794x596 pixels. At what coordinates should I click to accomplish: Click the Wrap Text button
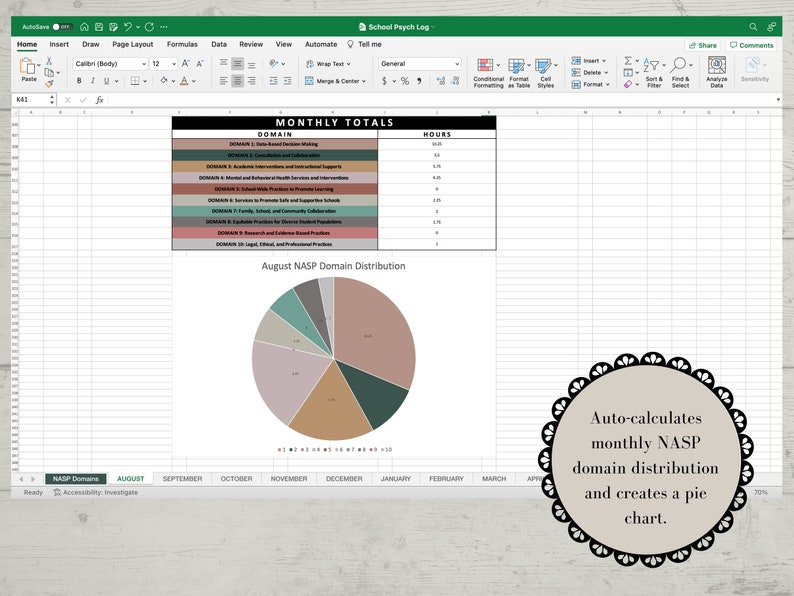point(328,64)
